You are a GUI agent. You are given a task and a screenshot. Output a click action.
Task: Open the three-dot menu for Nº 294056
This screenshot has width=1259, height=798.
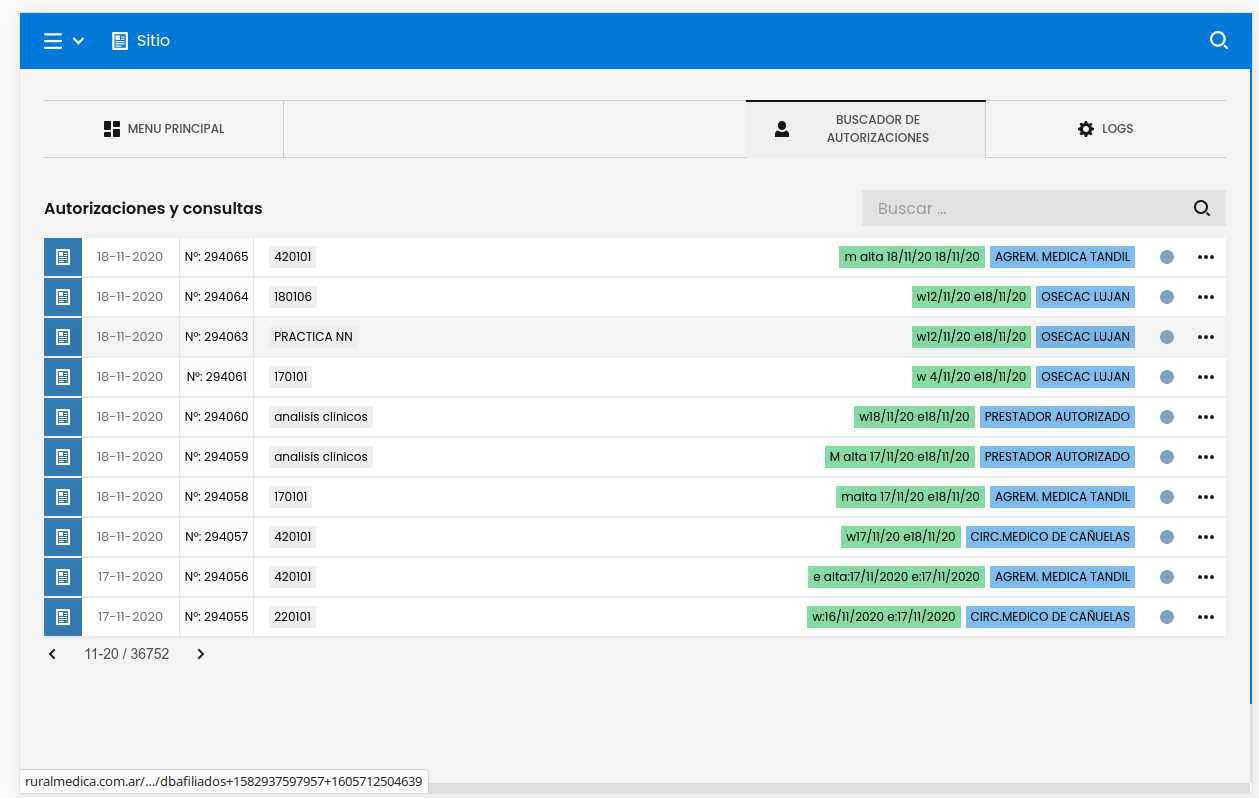1206,577
